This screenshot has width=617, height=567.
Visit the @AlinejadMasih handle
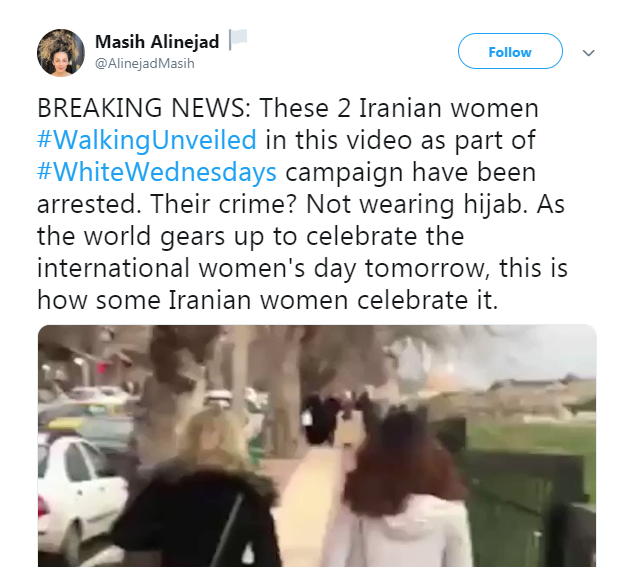[x=145, y=63]
